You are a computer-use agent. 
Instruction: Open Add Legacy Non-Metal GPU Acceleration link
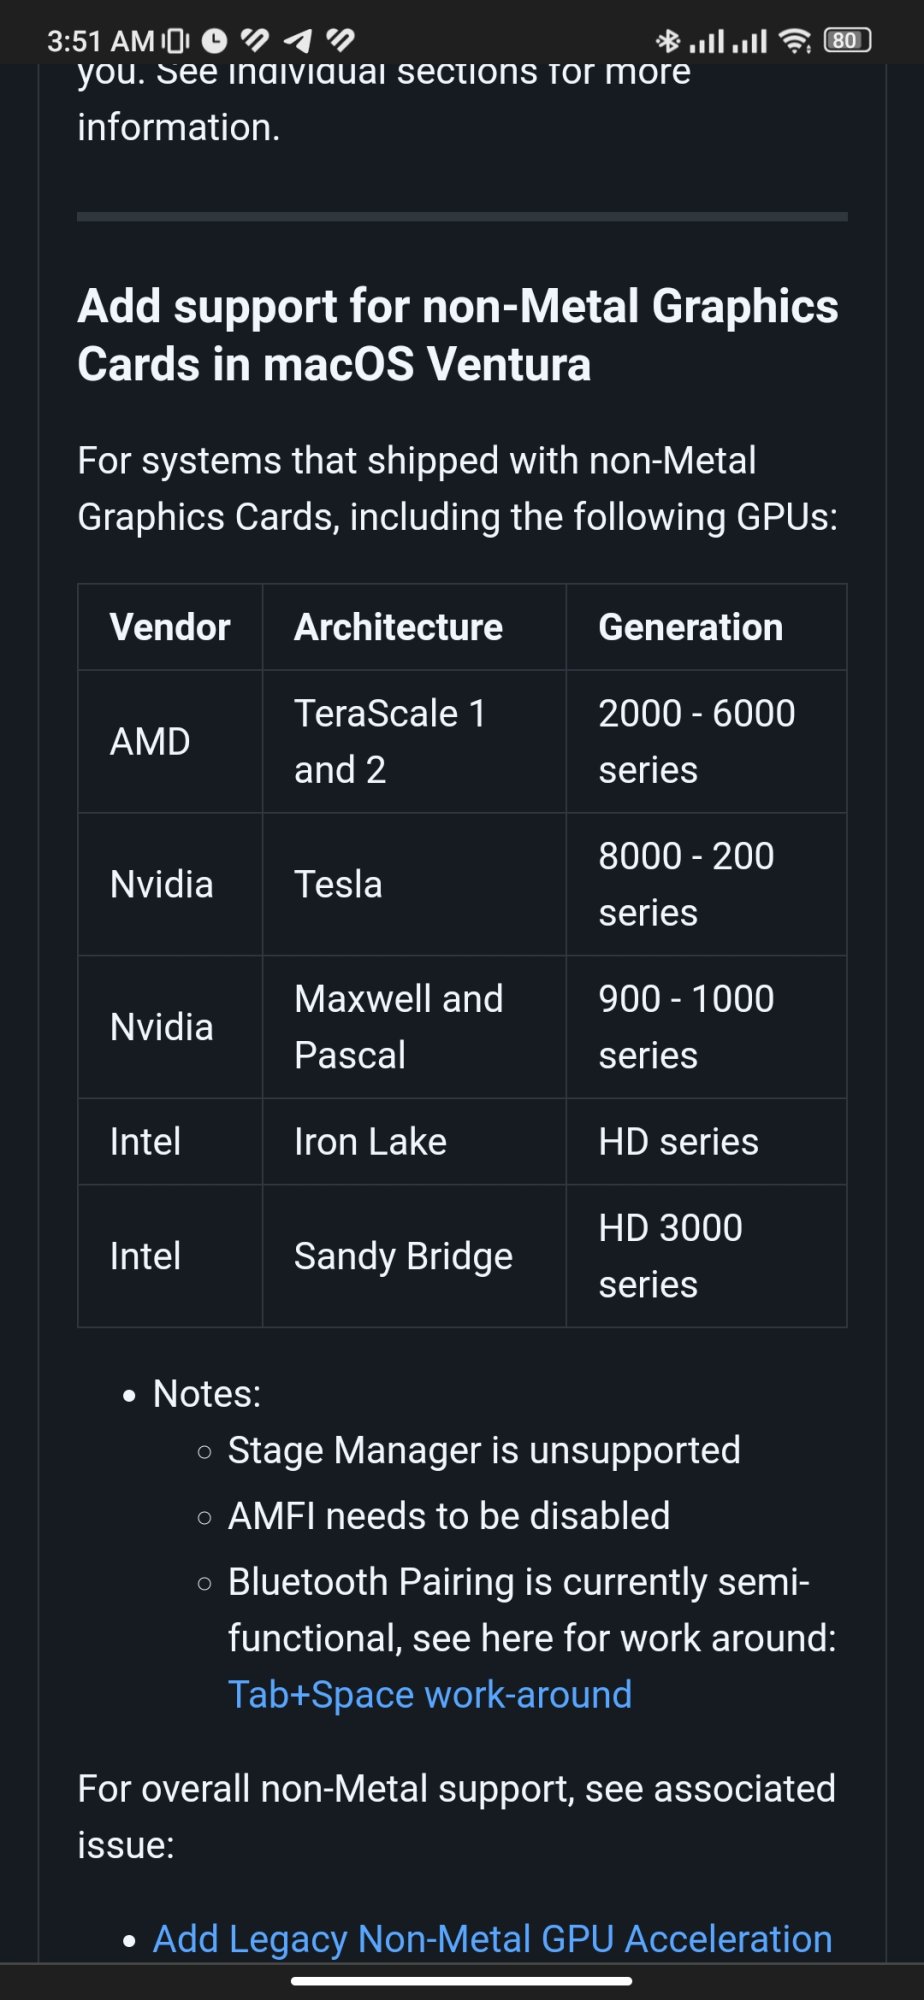pos(492,1939)
